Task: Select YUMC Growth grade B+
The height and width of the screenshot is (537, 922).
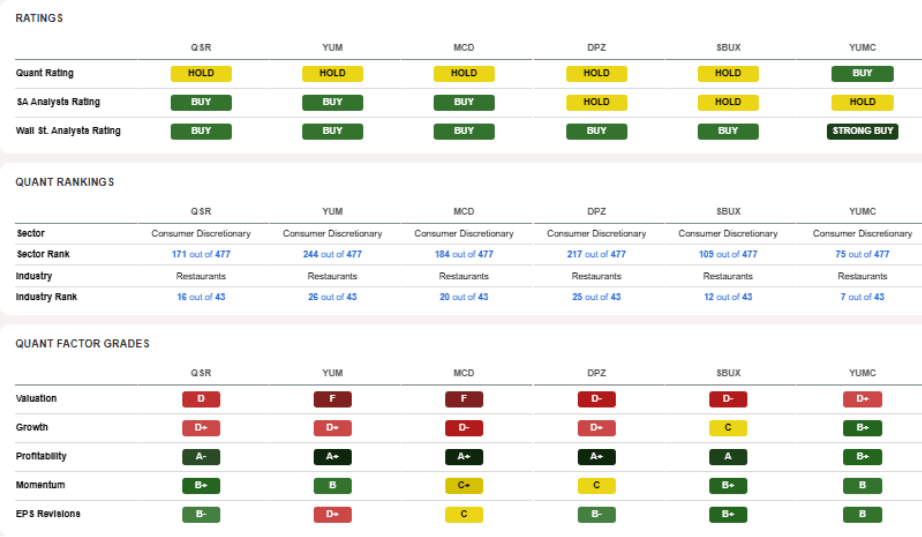Action: 862,428
